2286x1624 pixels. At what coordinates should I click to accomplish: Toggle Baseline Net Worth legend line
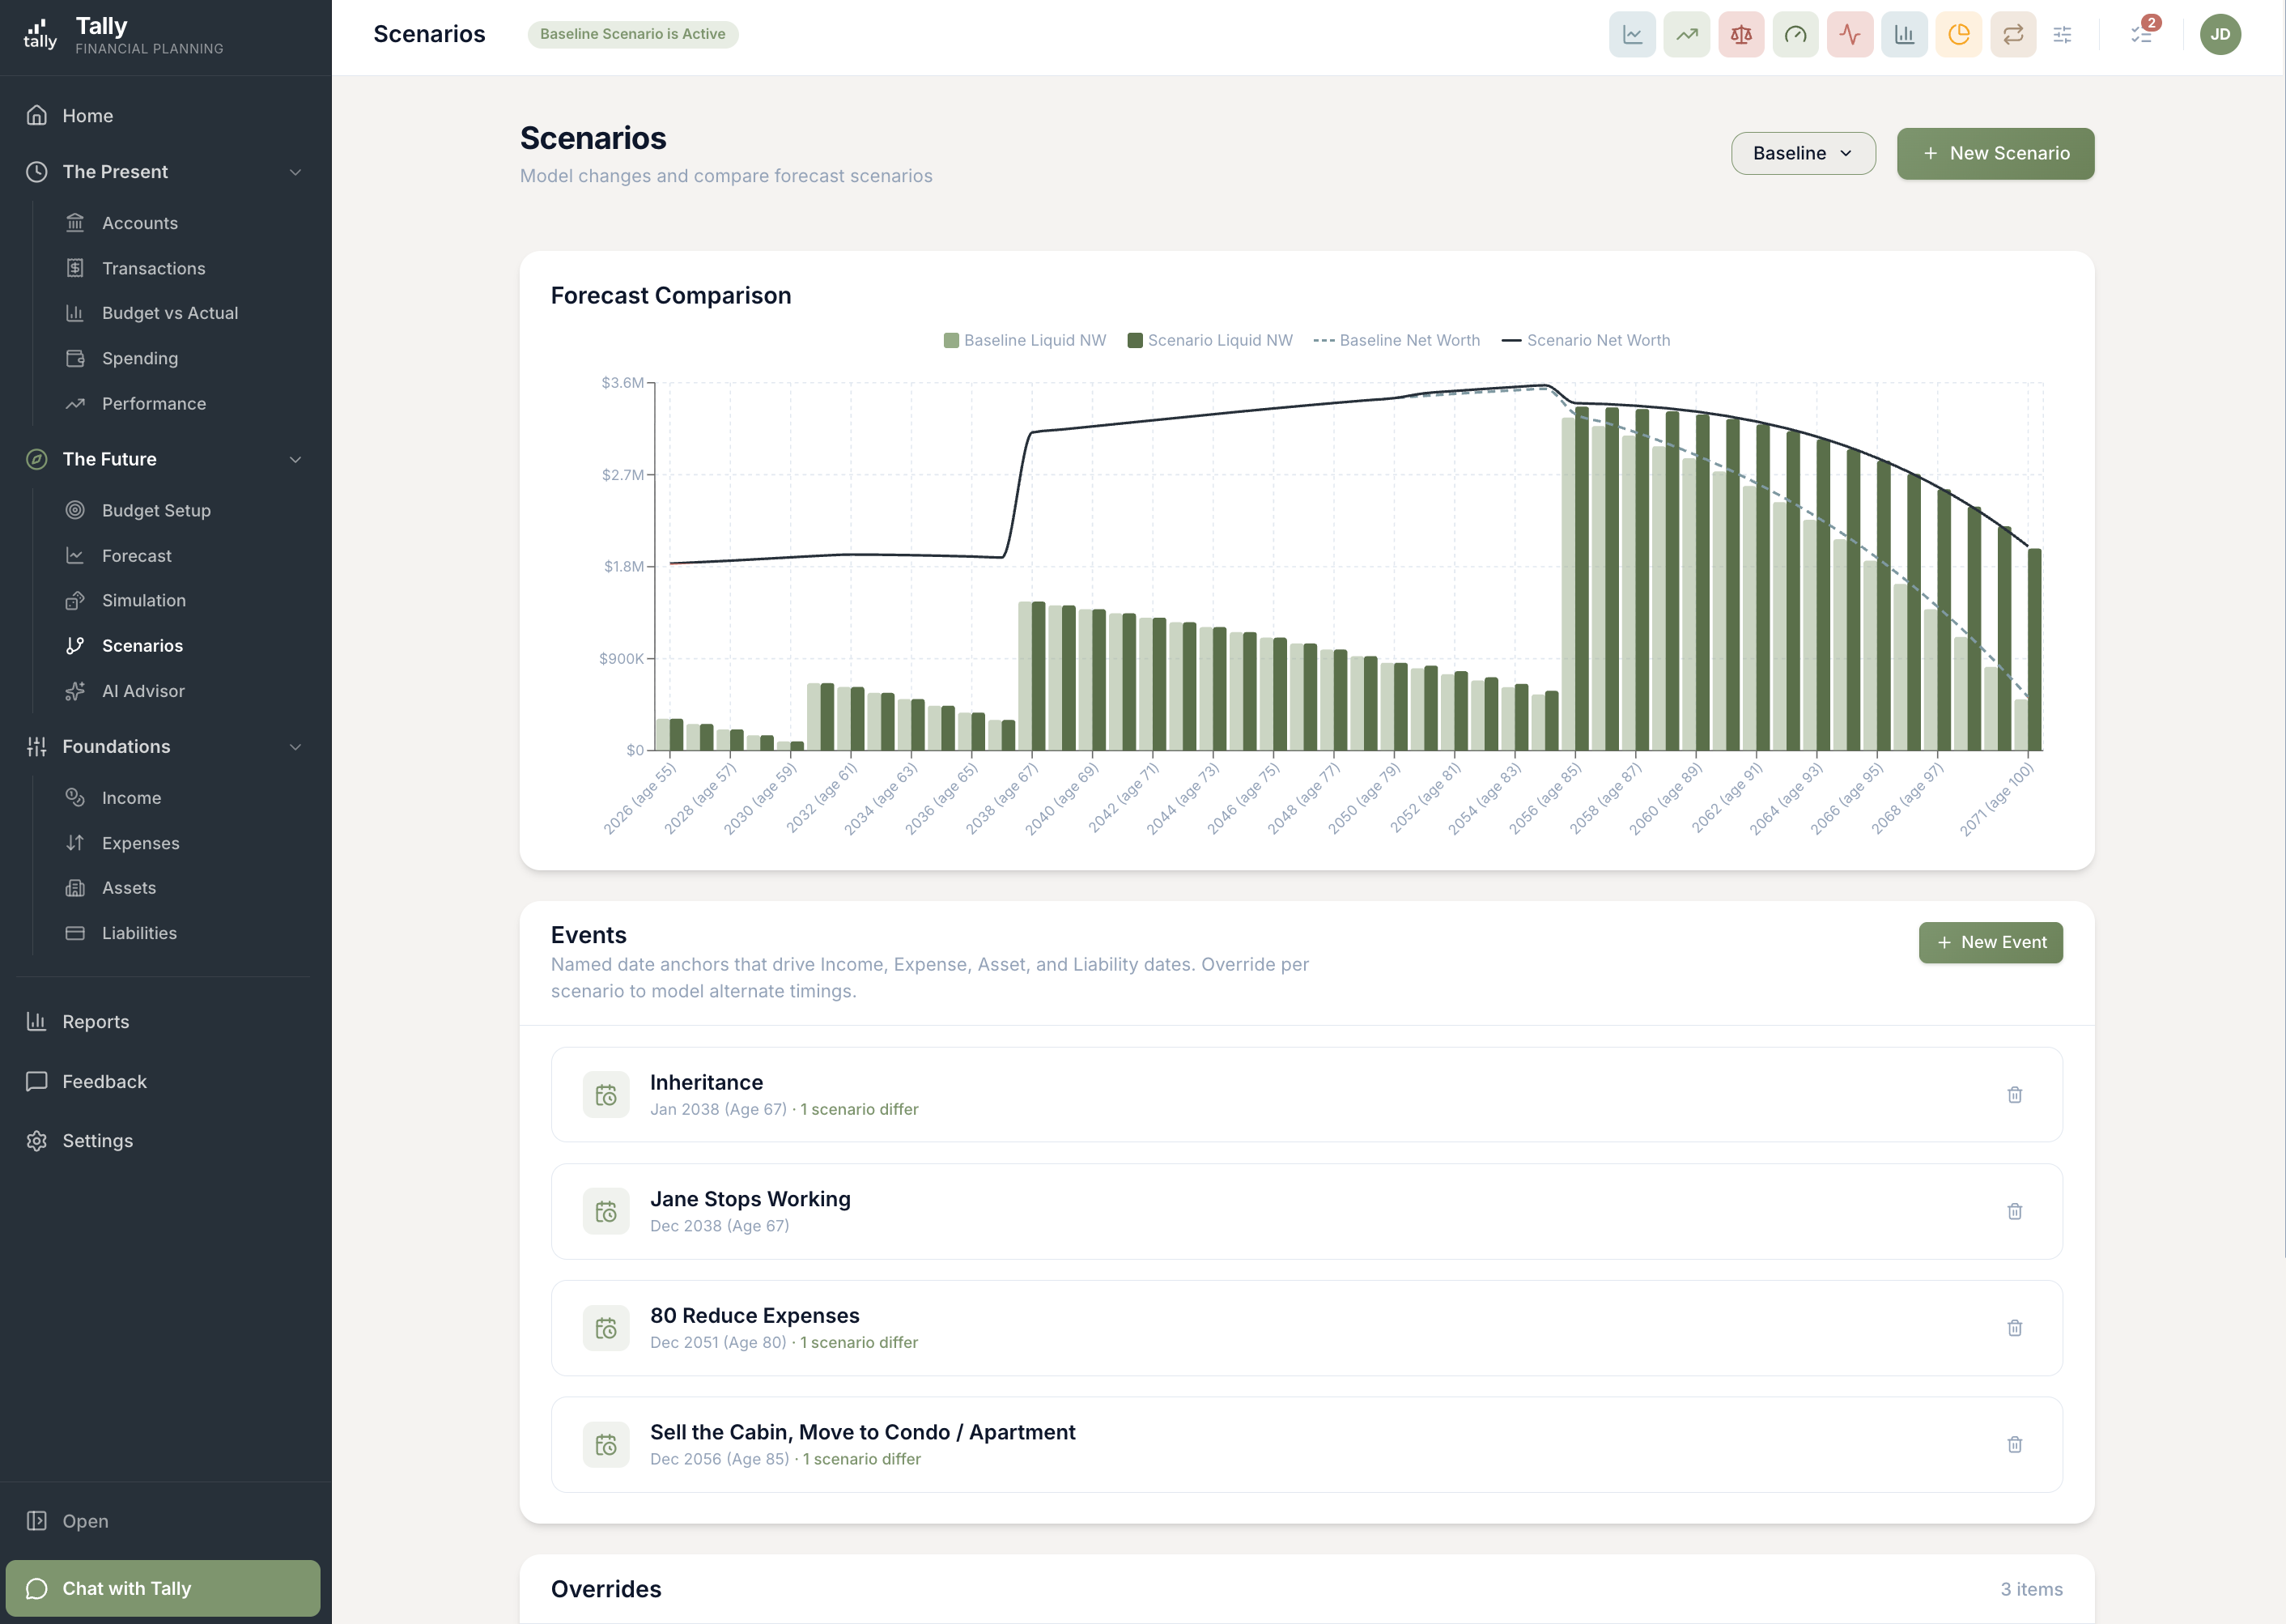pyautogui.click(x=1397, y=340)
